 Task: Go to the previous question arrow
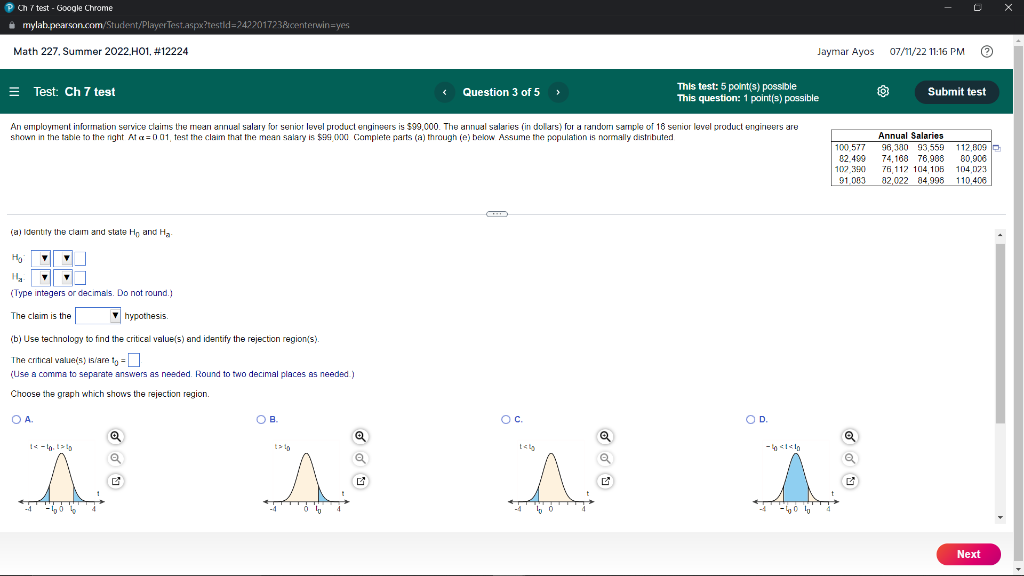pyautogui.click(x=445, y=92)
